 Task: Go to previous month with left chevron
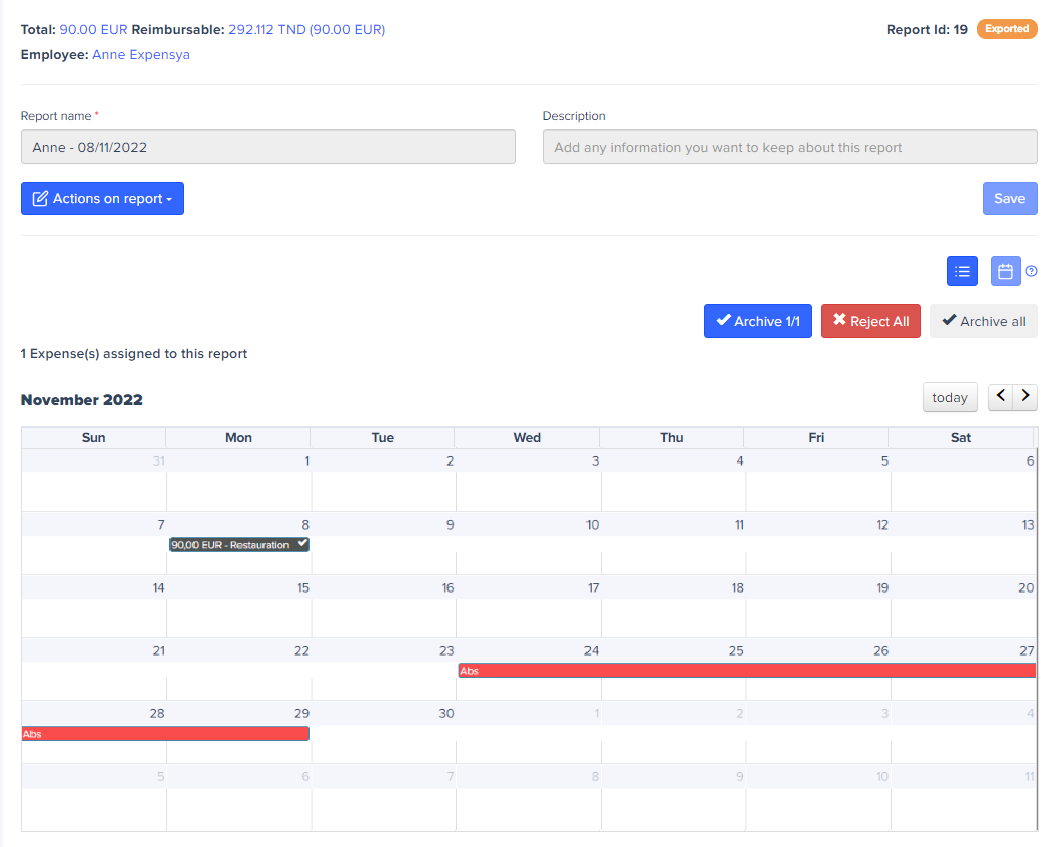pos(1001,397)
